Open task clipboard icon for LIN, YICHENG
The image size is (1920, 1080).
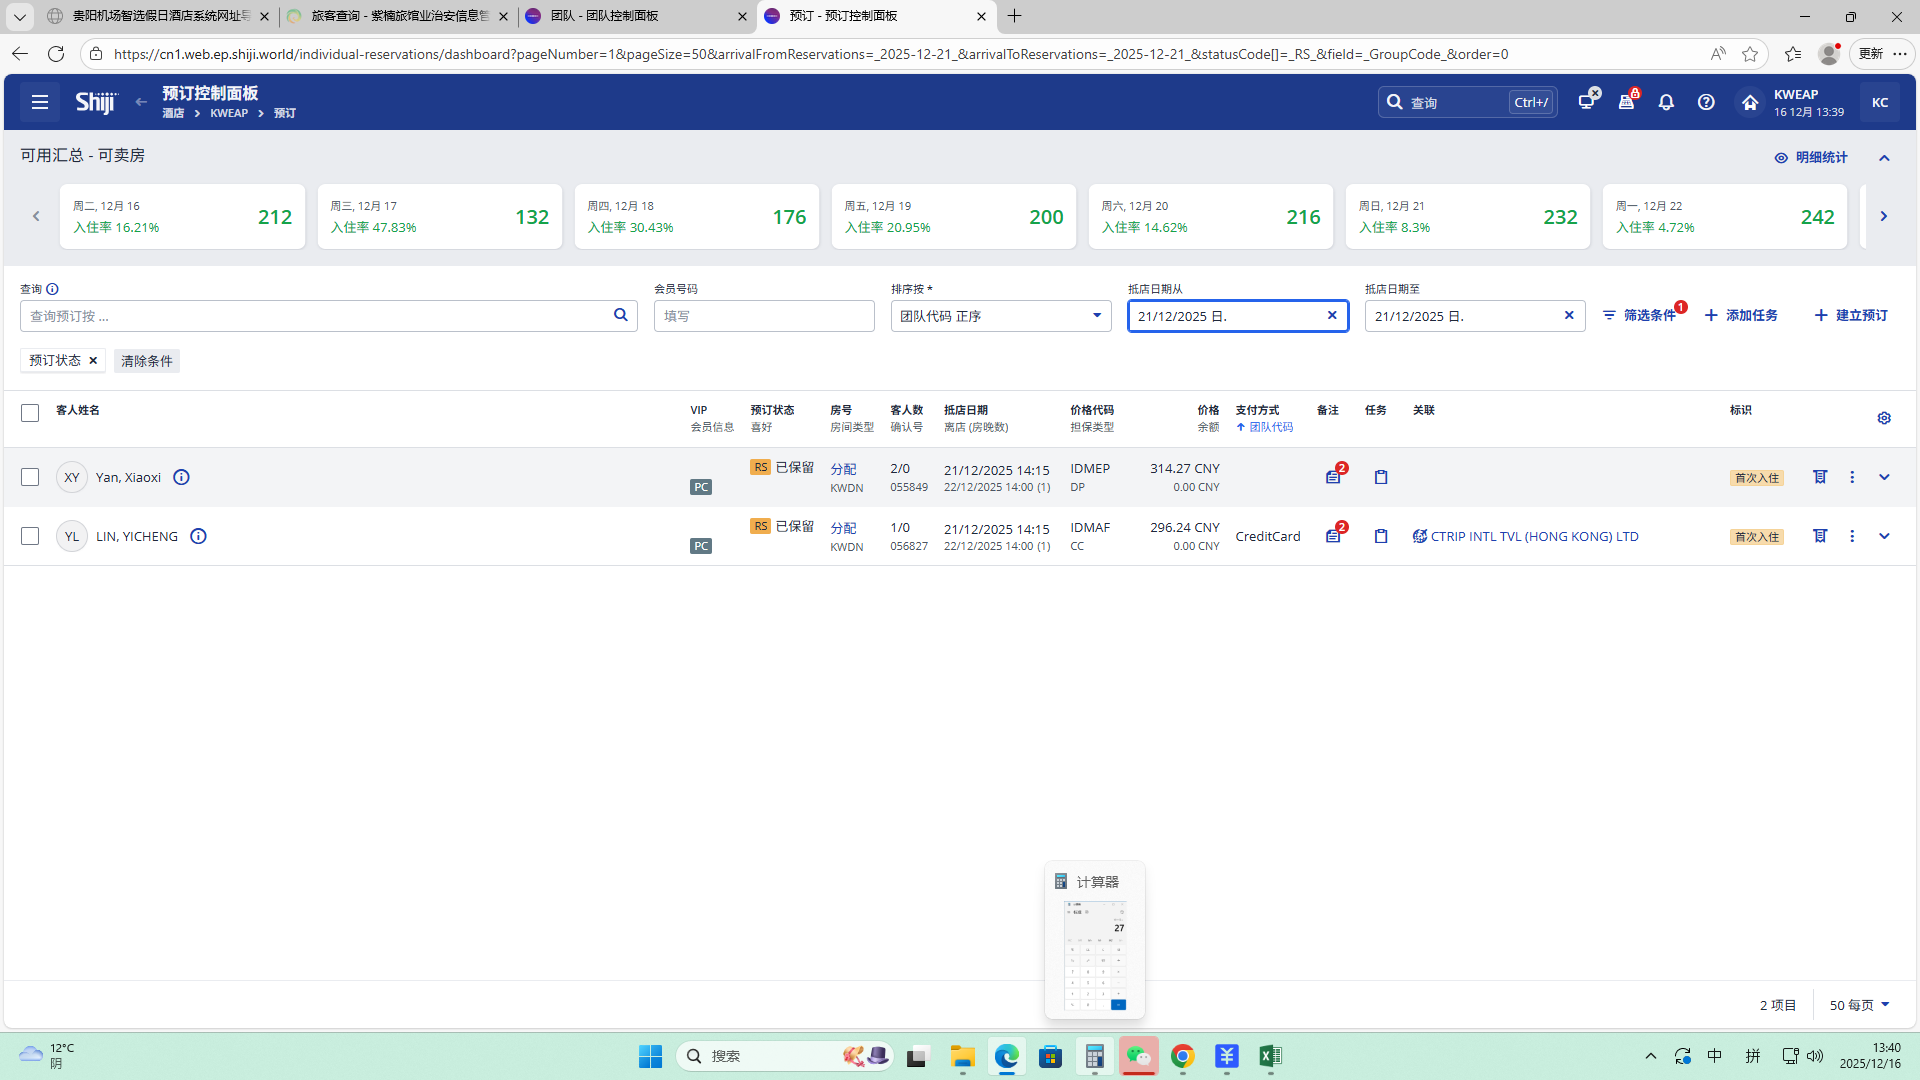(x=1381, y=536)
